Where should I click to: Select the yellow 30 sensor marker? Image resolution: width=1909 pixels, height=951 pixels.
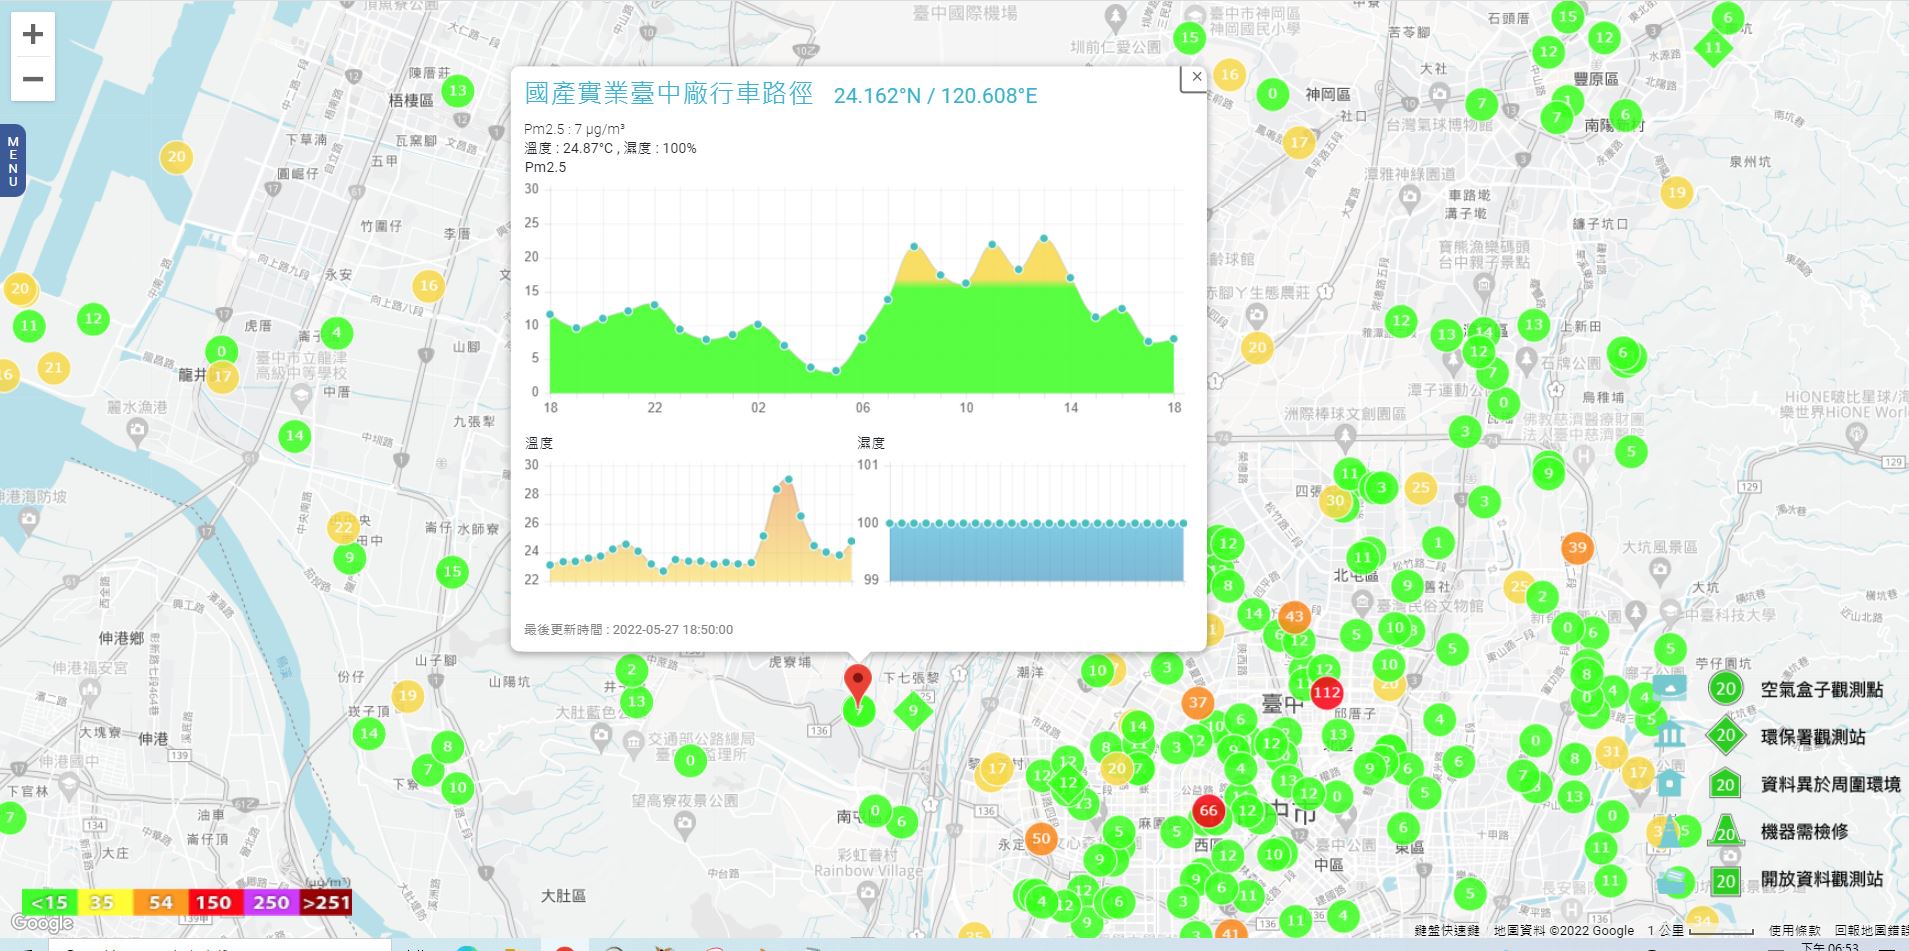[x=1335, y=501]
